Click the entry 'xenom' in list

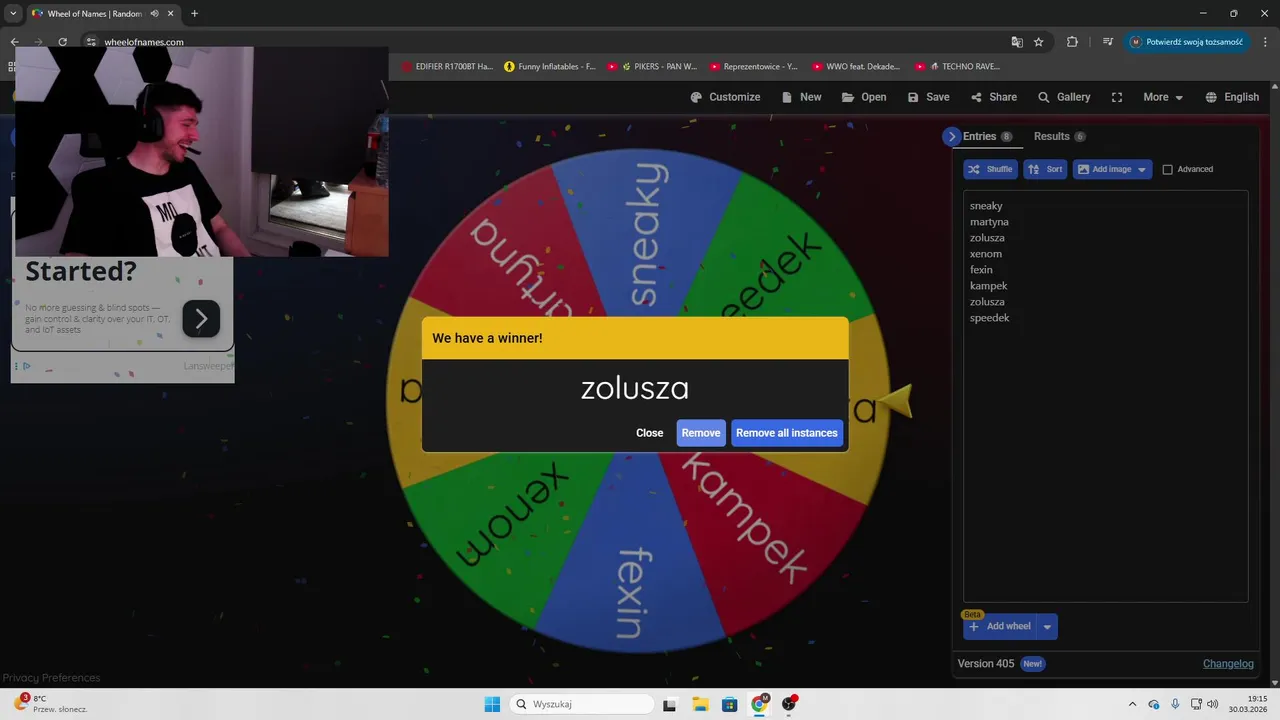coord(986,254)
